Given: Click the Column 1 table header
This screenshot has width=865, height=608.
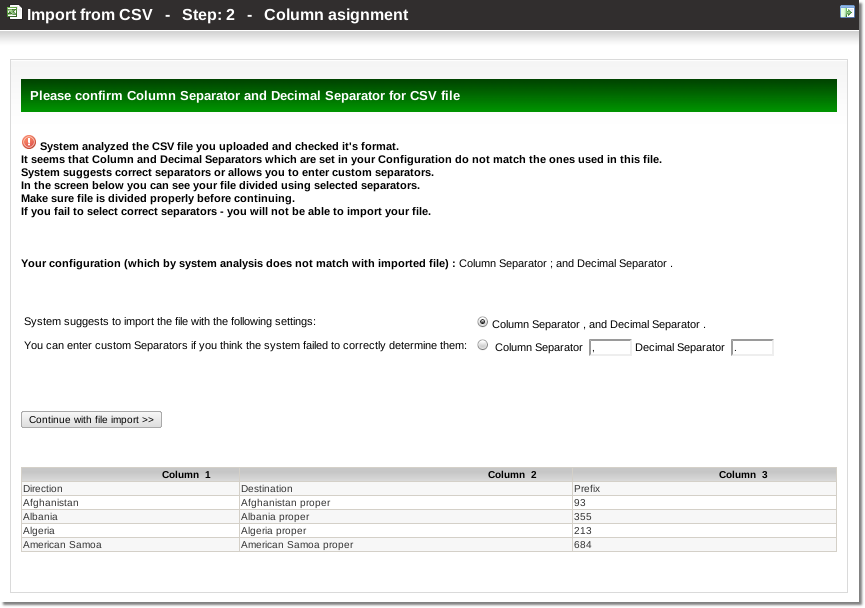Looking at the screenshot, I should (186, 474).
